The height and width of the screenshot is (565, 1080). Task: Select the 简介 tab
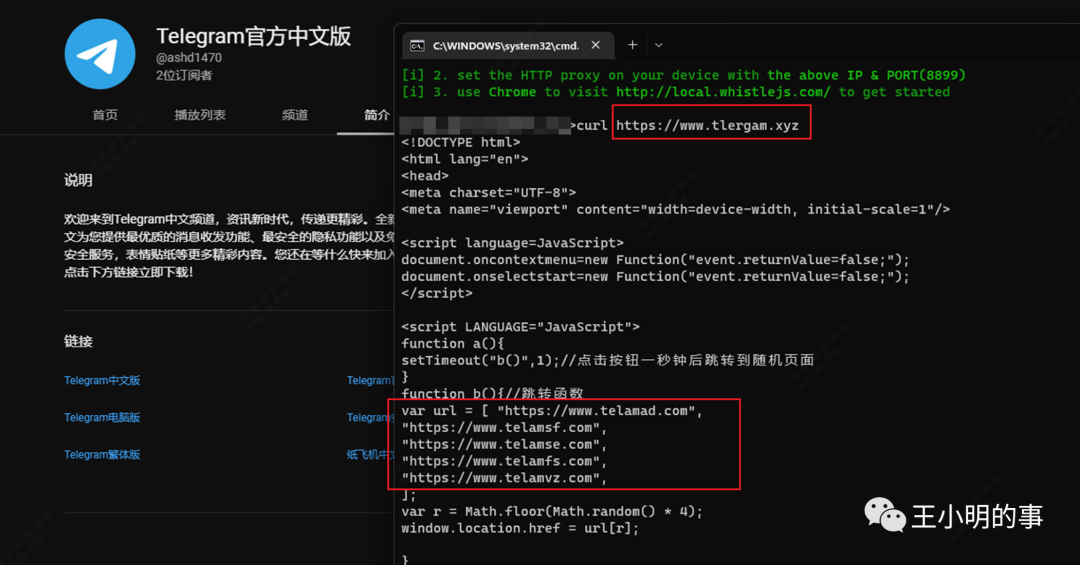tap(376, 115)
